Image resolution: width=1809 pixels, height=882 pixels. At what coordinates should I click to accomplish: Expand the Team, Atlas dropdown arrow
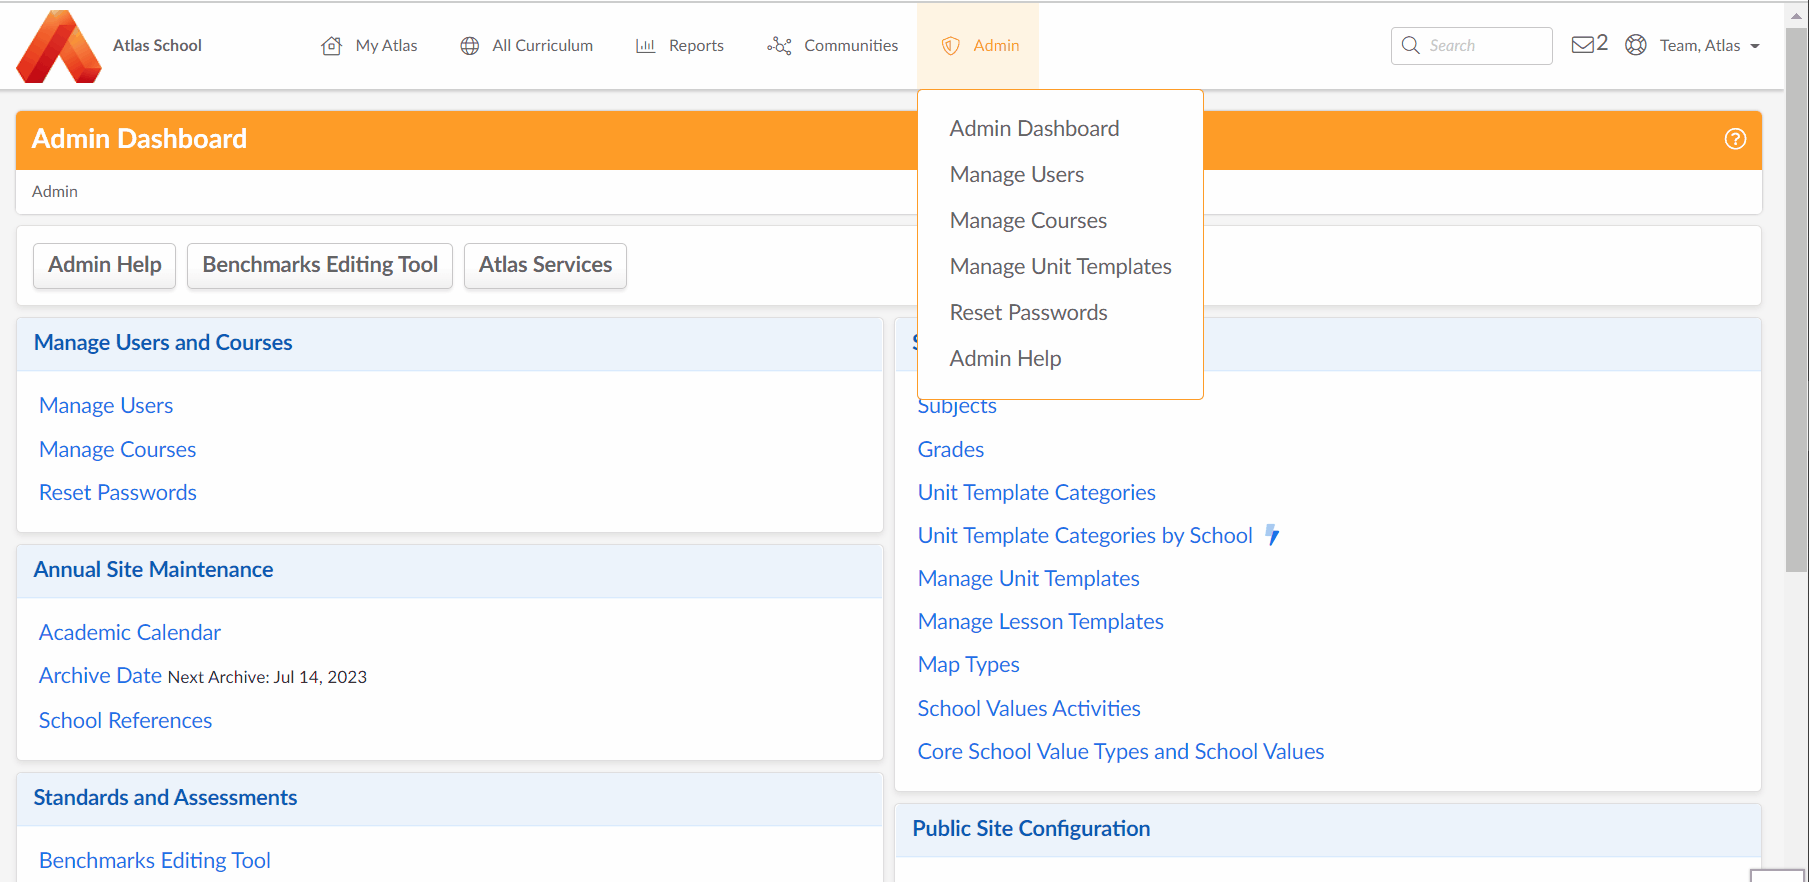point(1755,46)
